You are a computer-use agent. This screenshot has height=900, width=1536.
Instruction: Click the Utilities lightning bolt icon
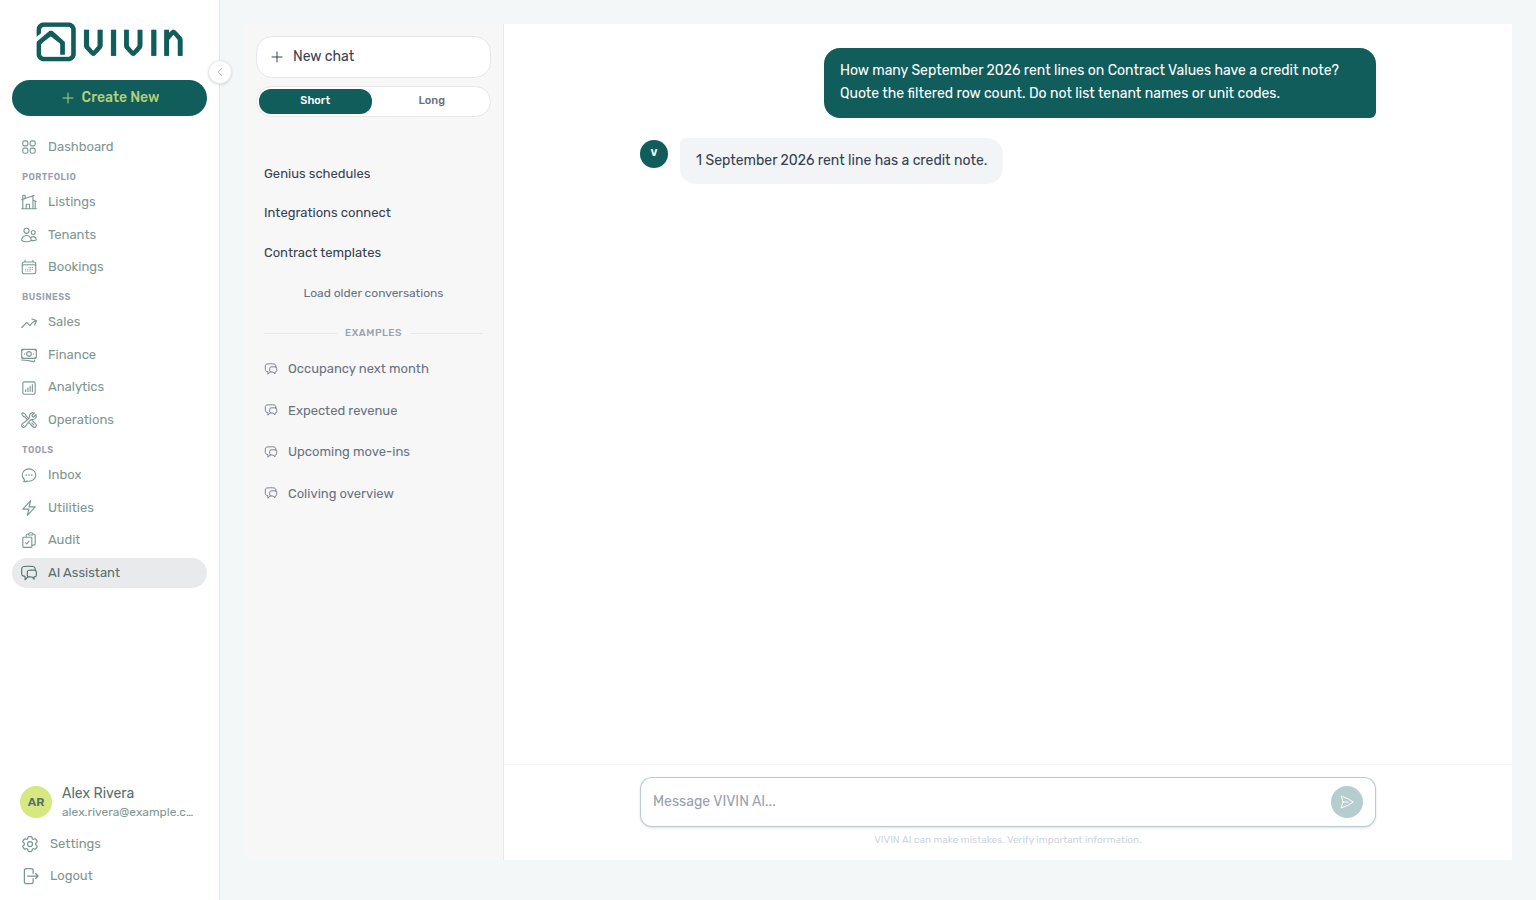[29, 508]
